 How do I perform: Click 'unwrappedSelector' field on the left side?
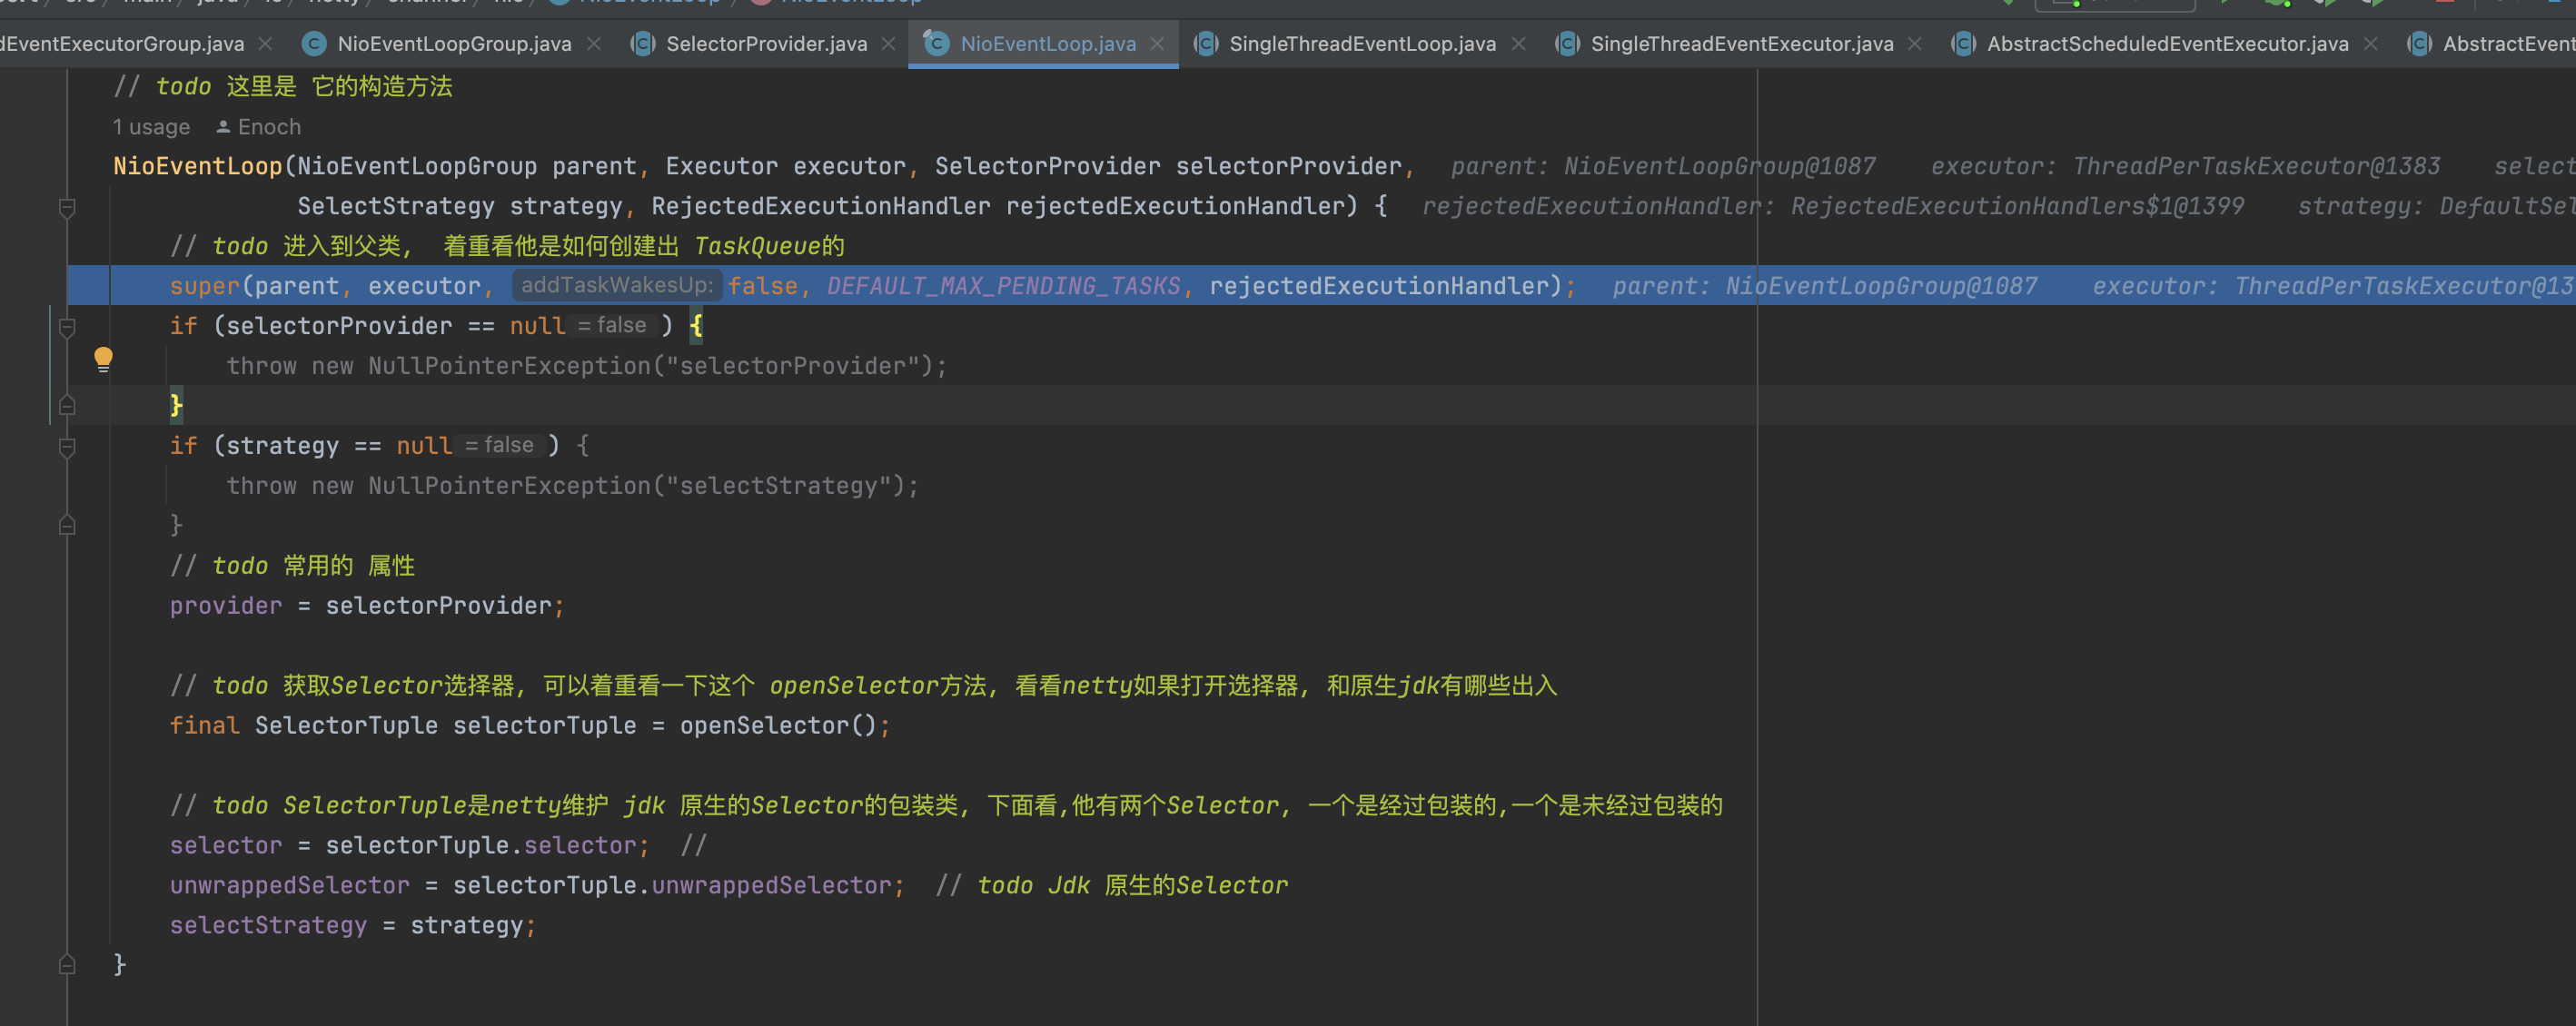pyautogui.click(x=290, y=885)
